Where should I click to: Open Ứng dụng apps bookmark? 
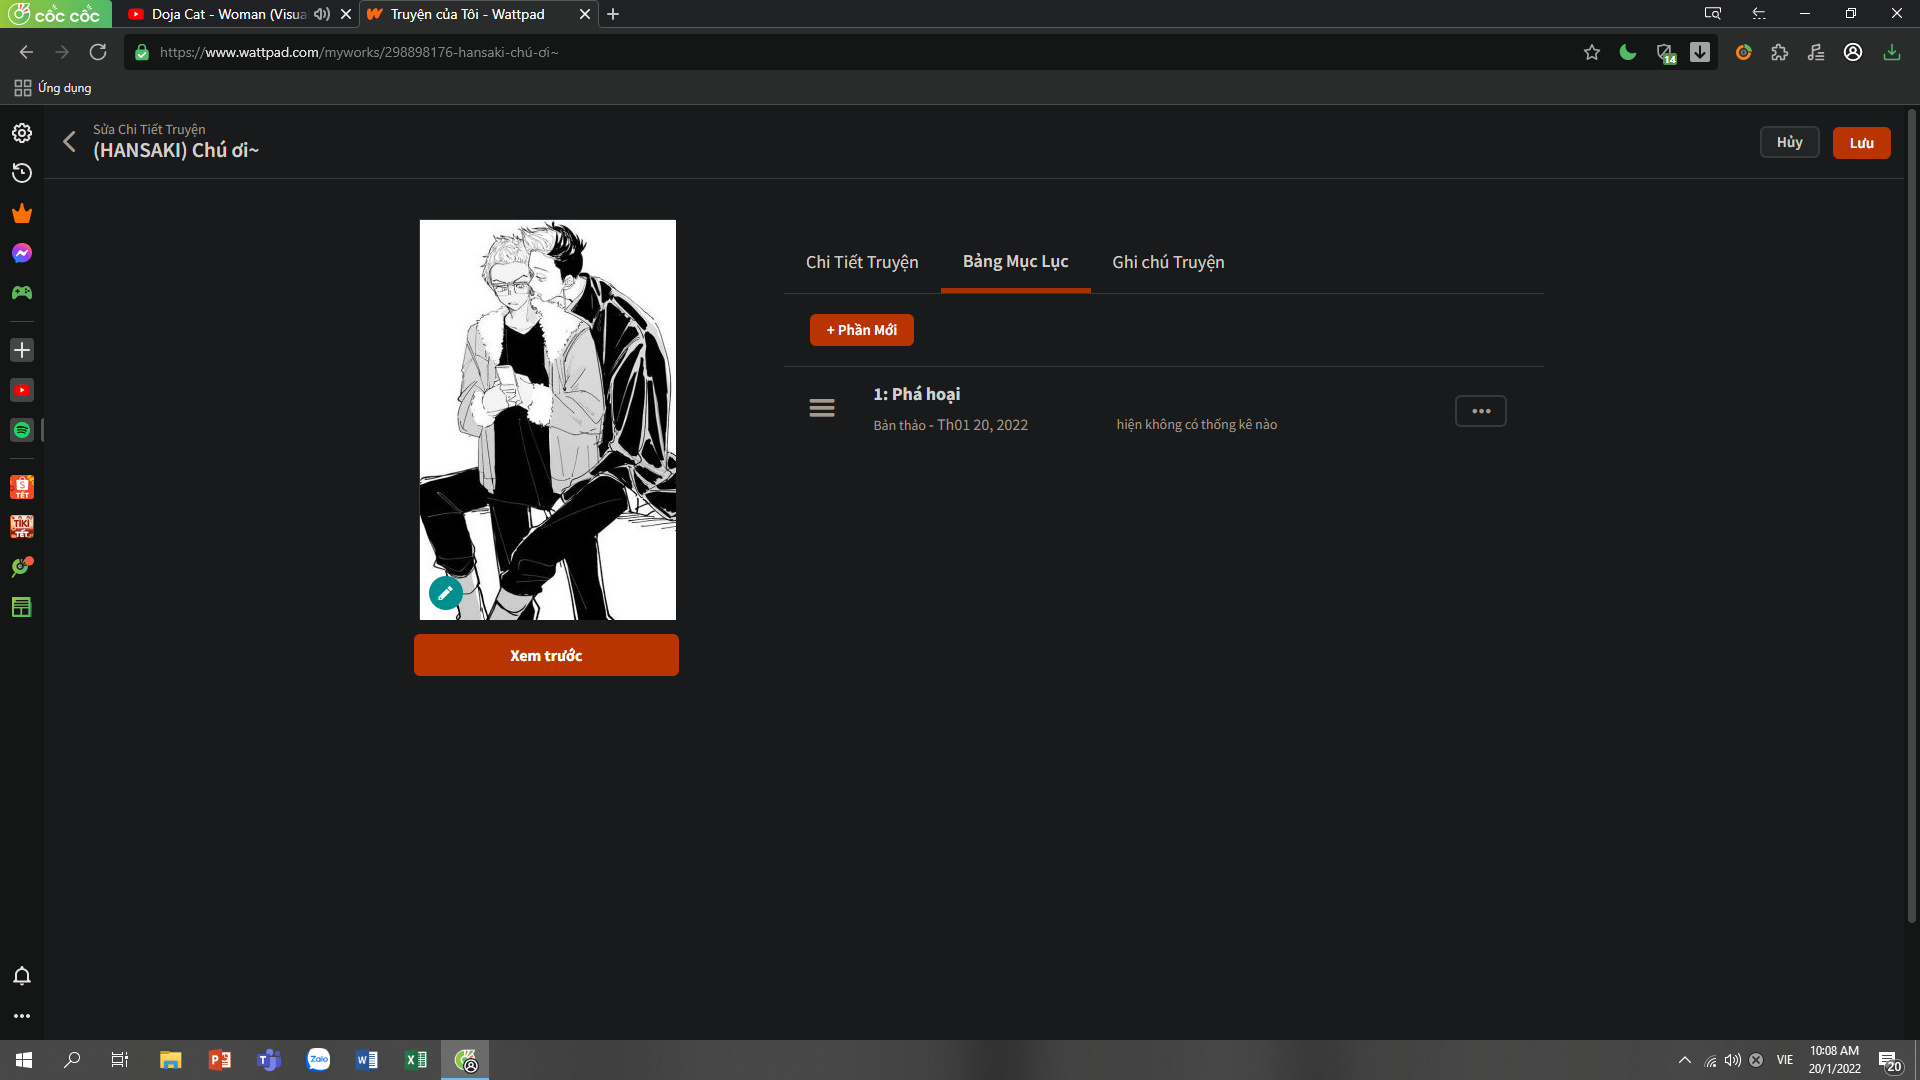(x=53, y=88)
